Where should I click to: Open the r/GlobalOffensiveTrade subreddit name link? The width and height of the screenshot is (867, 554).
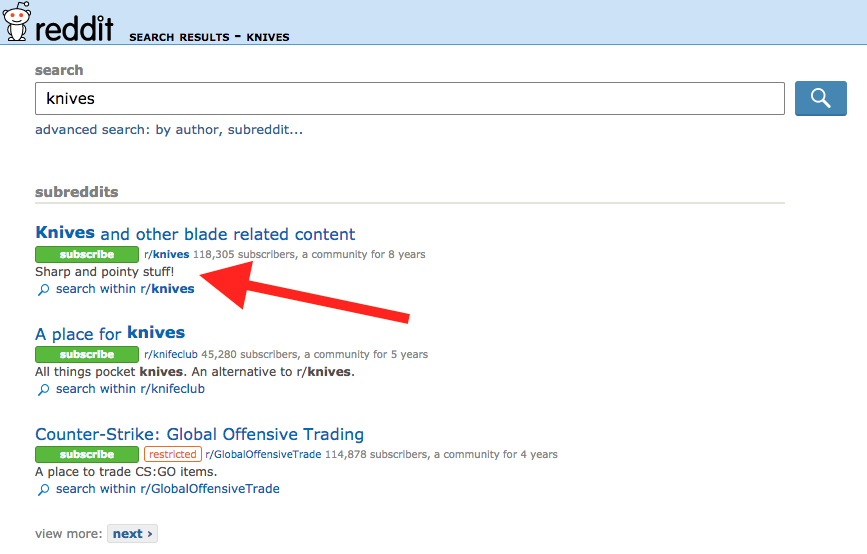coord(263,454)
